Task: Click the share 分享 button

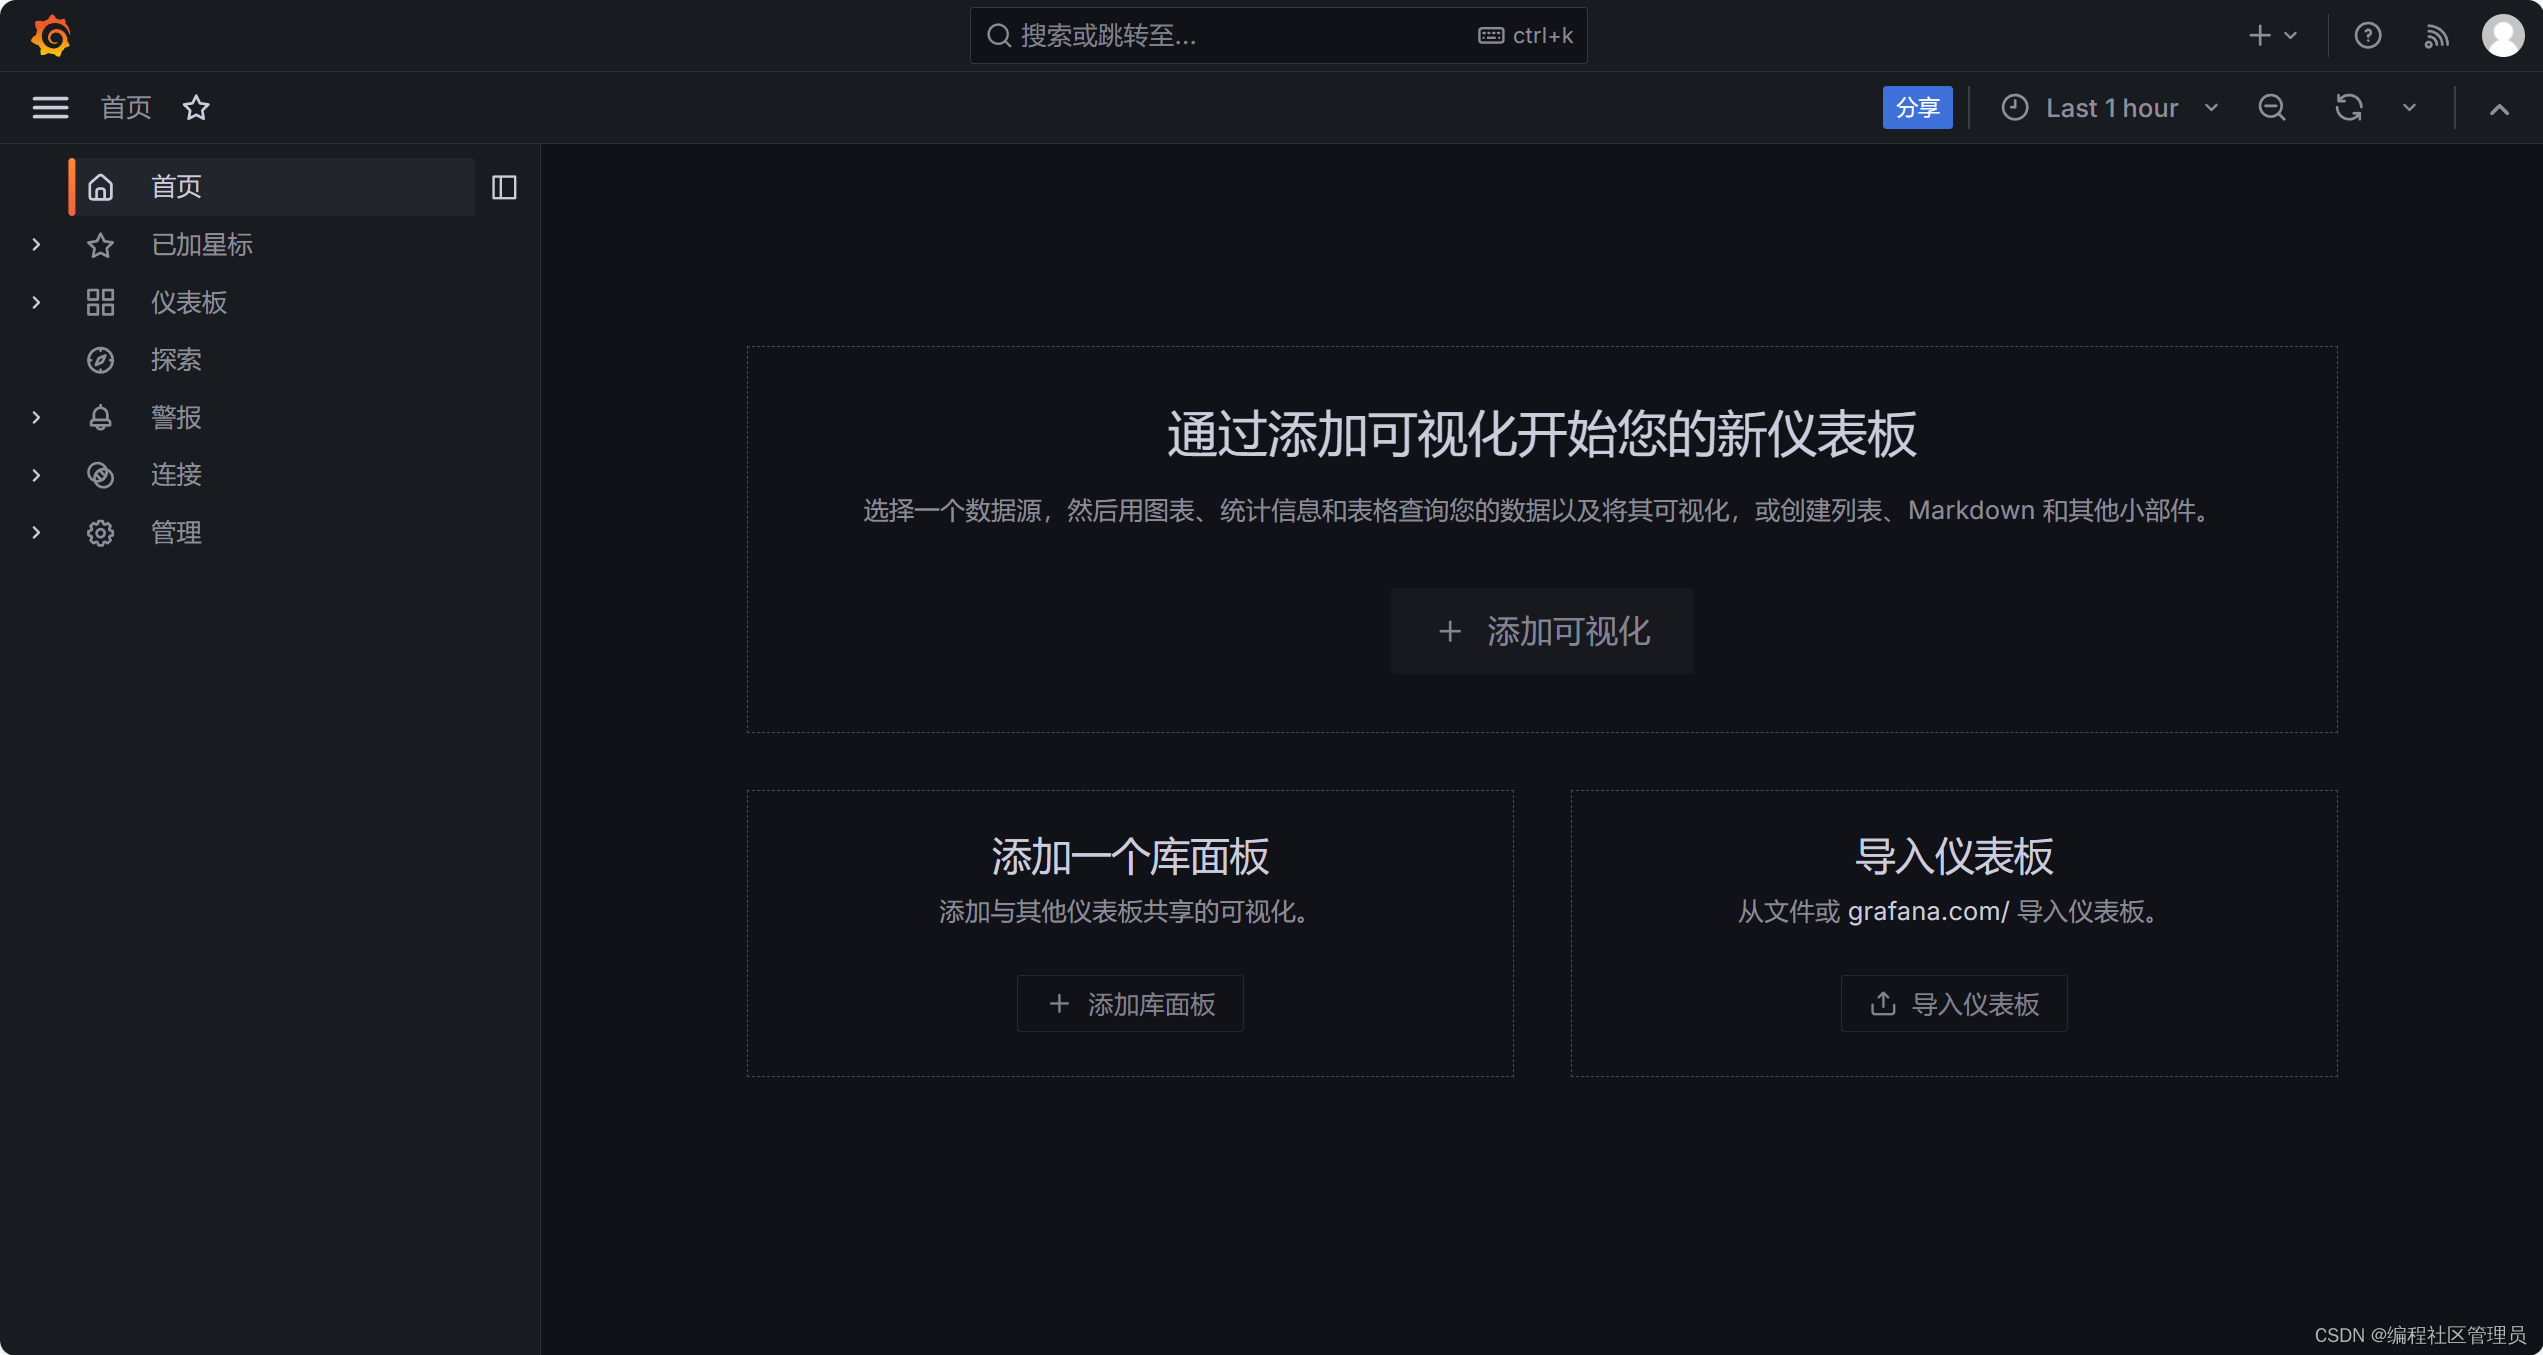Action: click(x=1916, y=108)
